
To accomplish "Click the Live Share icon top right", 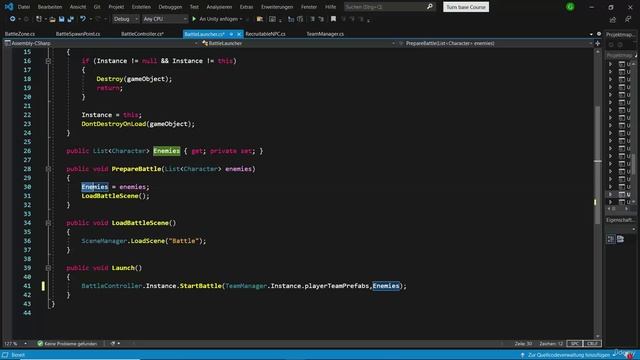I will [613, 19].
